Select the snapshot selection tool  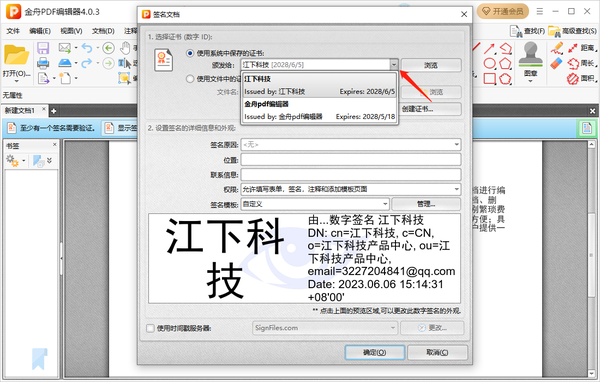[x=124, y=78]
